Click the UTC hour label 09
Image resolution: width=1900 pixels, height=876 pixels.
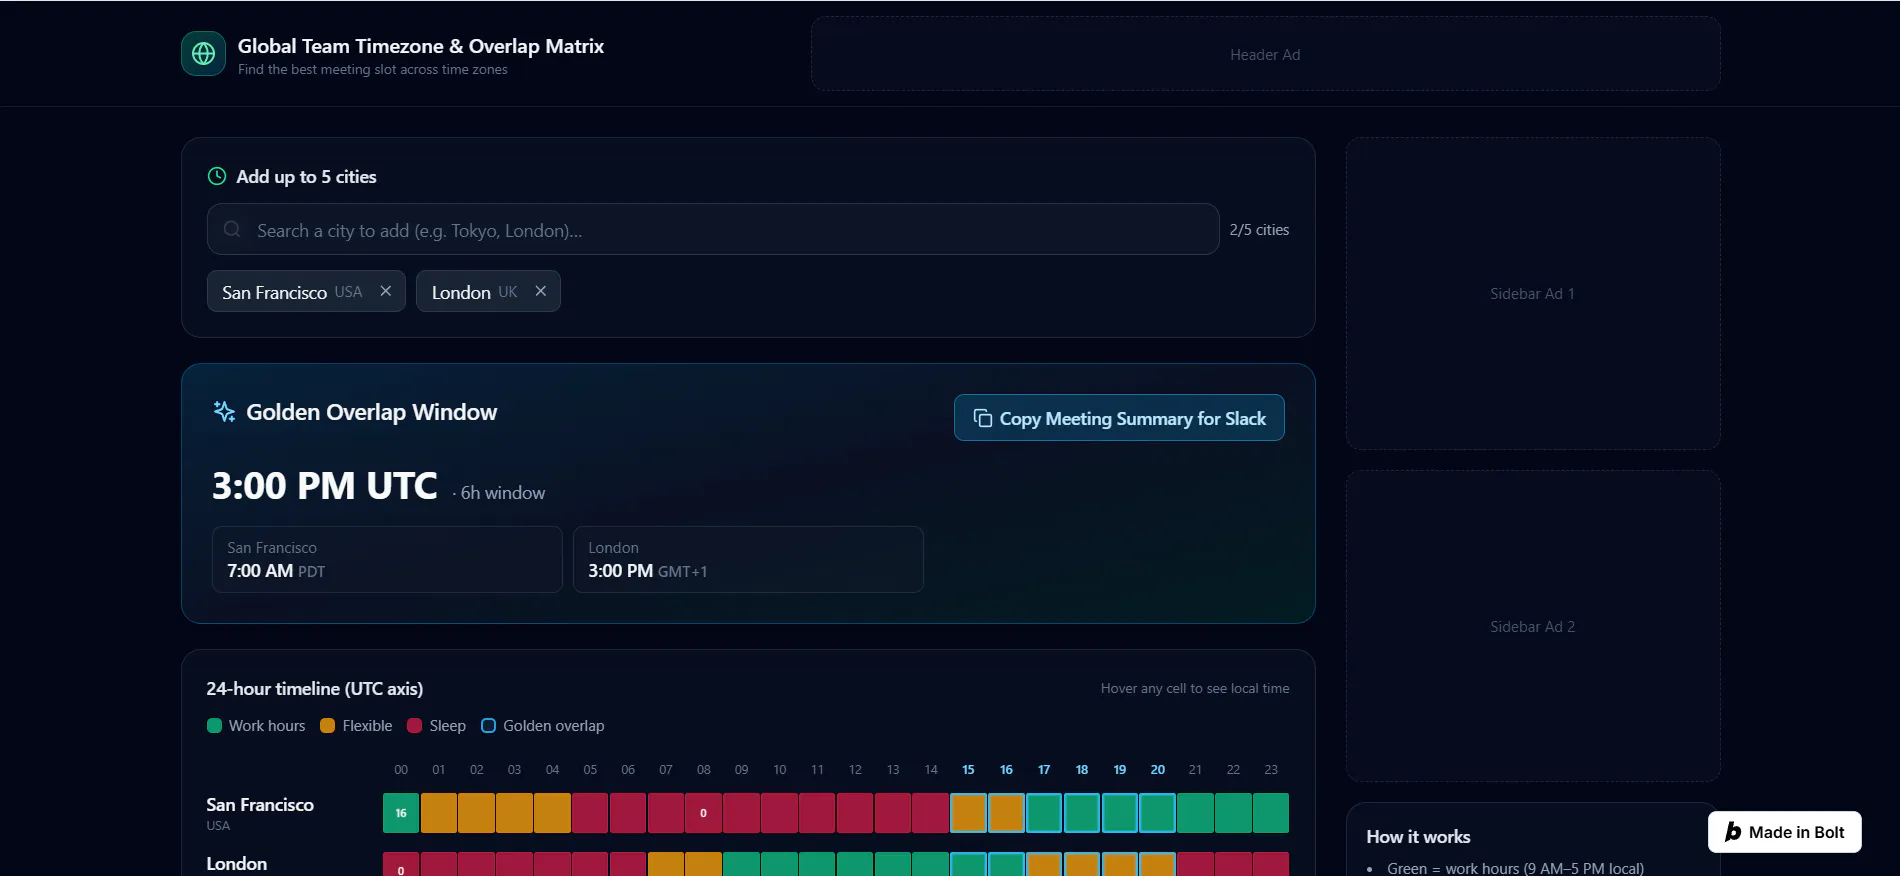pyautogui.click(x=741, y=769)
